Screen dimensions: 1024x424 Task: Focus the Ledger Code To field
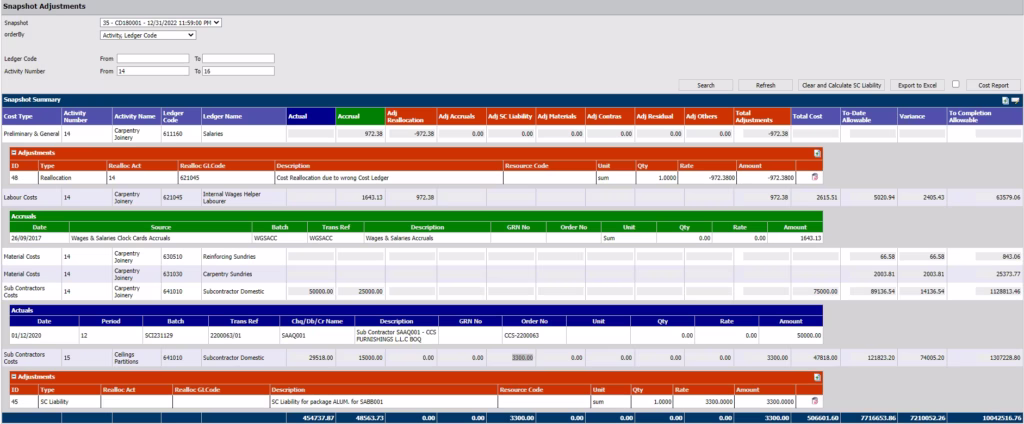(238, 59)
